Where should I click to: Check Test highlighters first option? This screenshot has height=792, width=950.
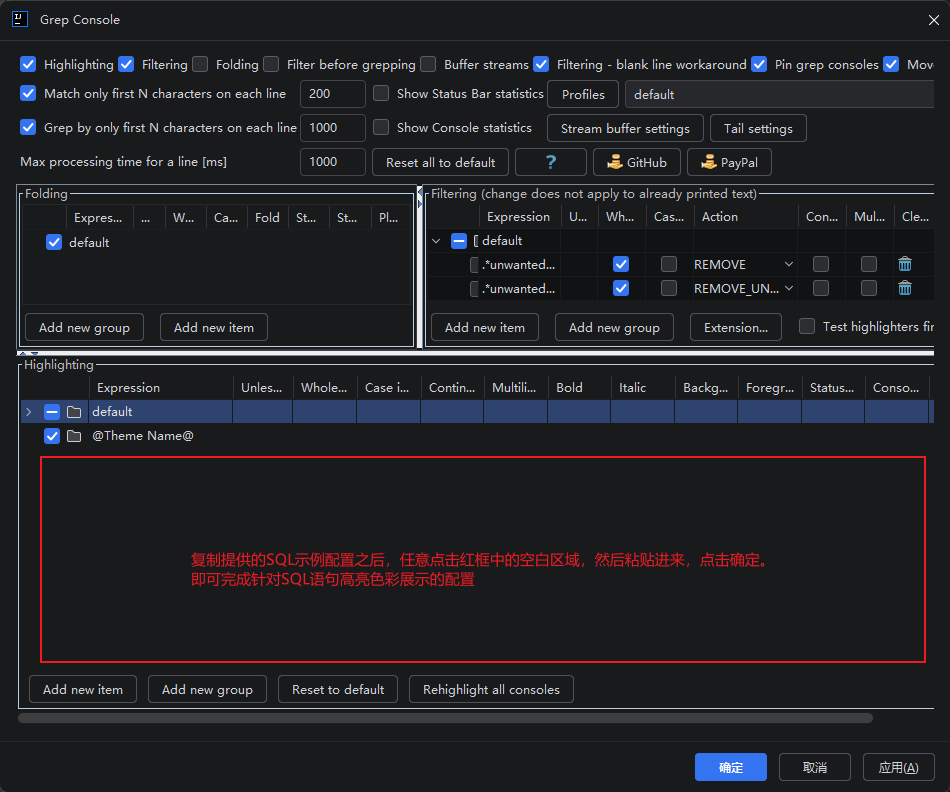tap(807, 327)
